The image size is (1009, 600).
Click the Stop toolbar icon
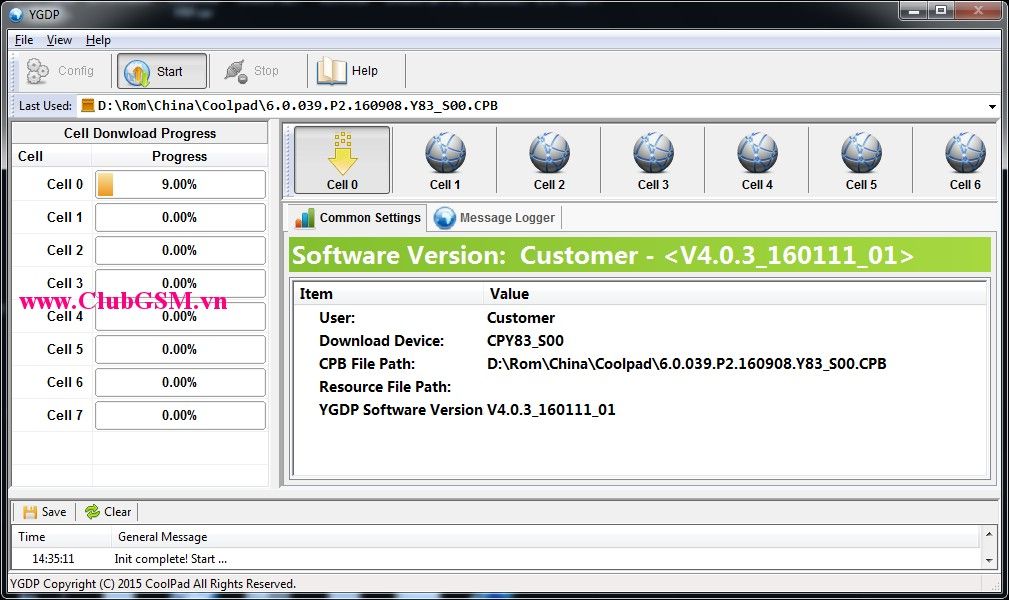pyautogui.click(x=235, y=71)
